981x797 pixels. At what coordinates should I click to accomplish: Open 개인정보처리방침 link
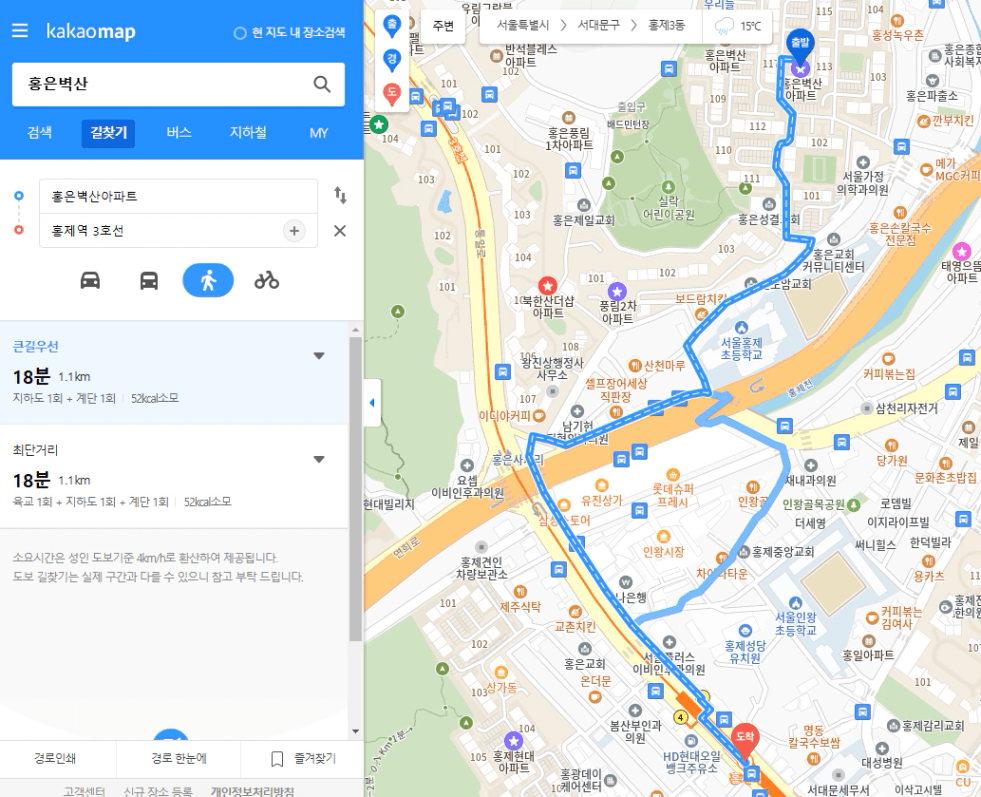(x=252, y=791)
